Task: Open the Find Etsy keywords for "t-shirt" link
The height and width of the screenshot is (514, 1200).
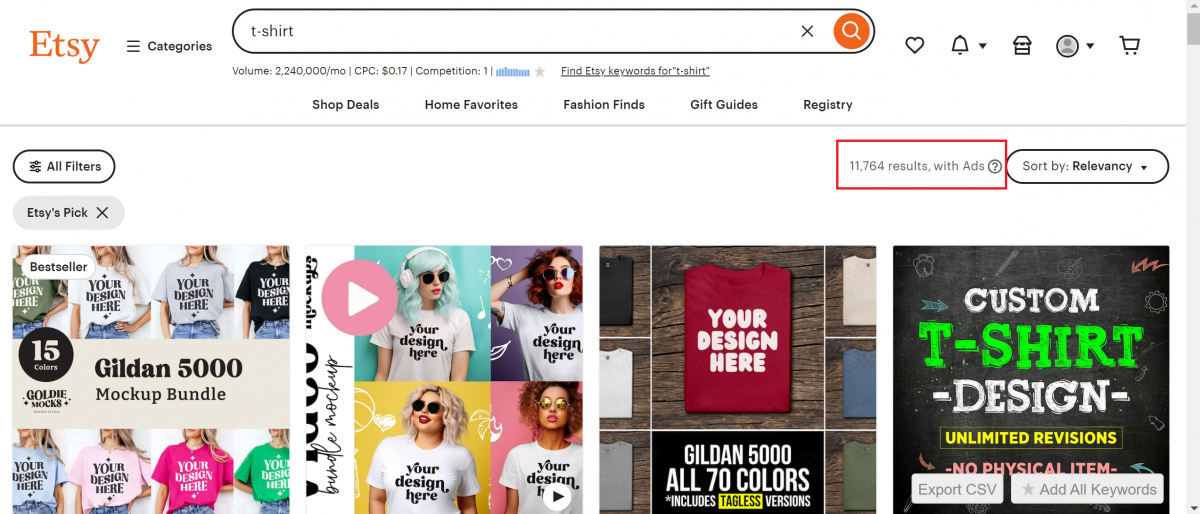Action: pos(635,71)
